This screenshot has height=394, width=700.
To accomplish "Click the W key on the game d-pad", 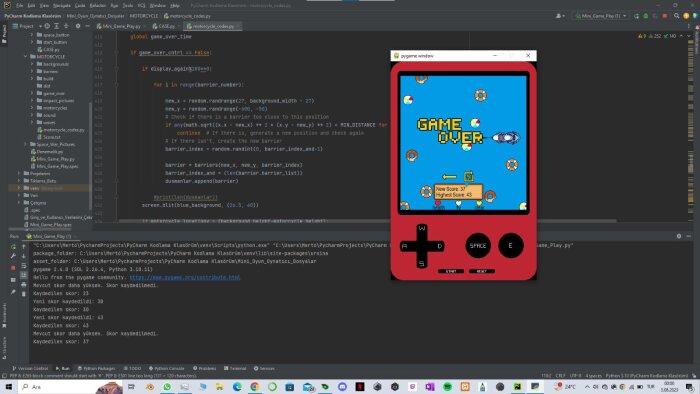I will (421, 229).
